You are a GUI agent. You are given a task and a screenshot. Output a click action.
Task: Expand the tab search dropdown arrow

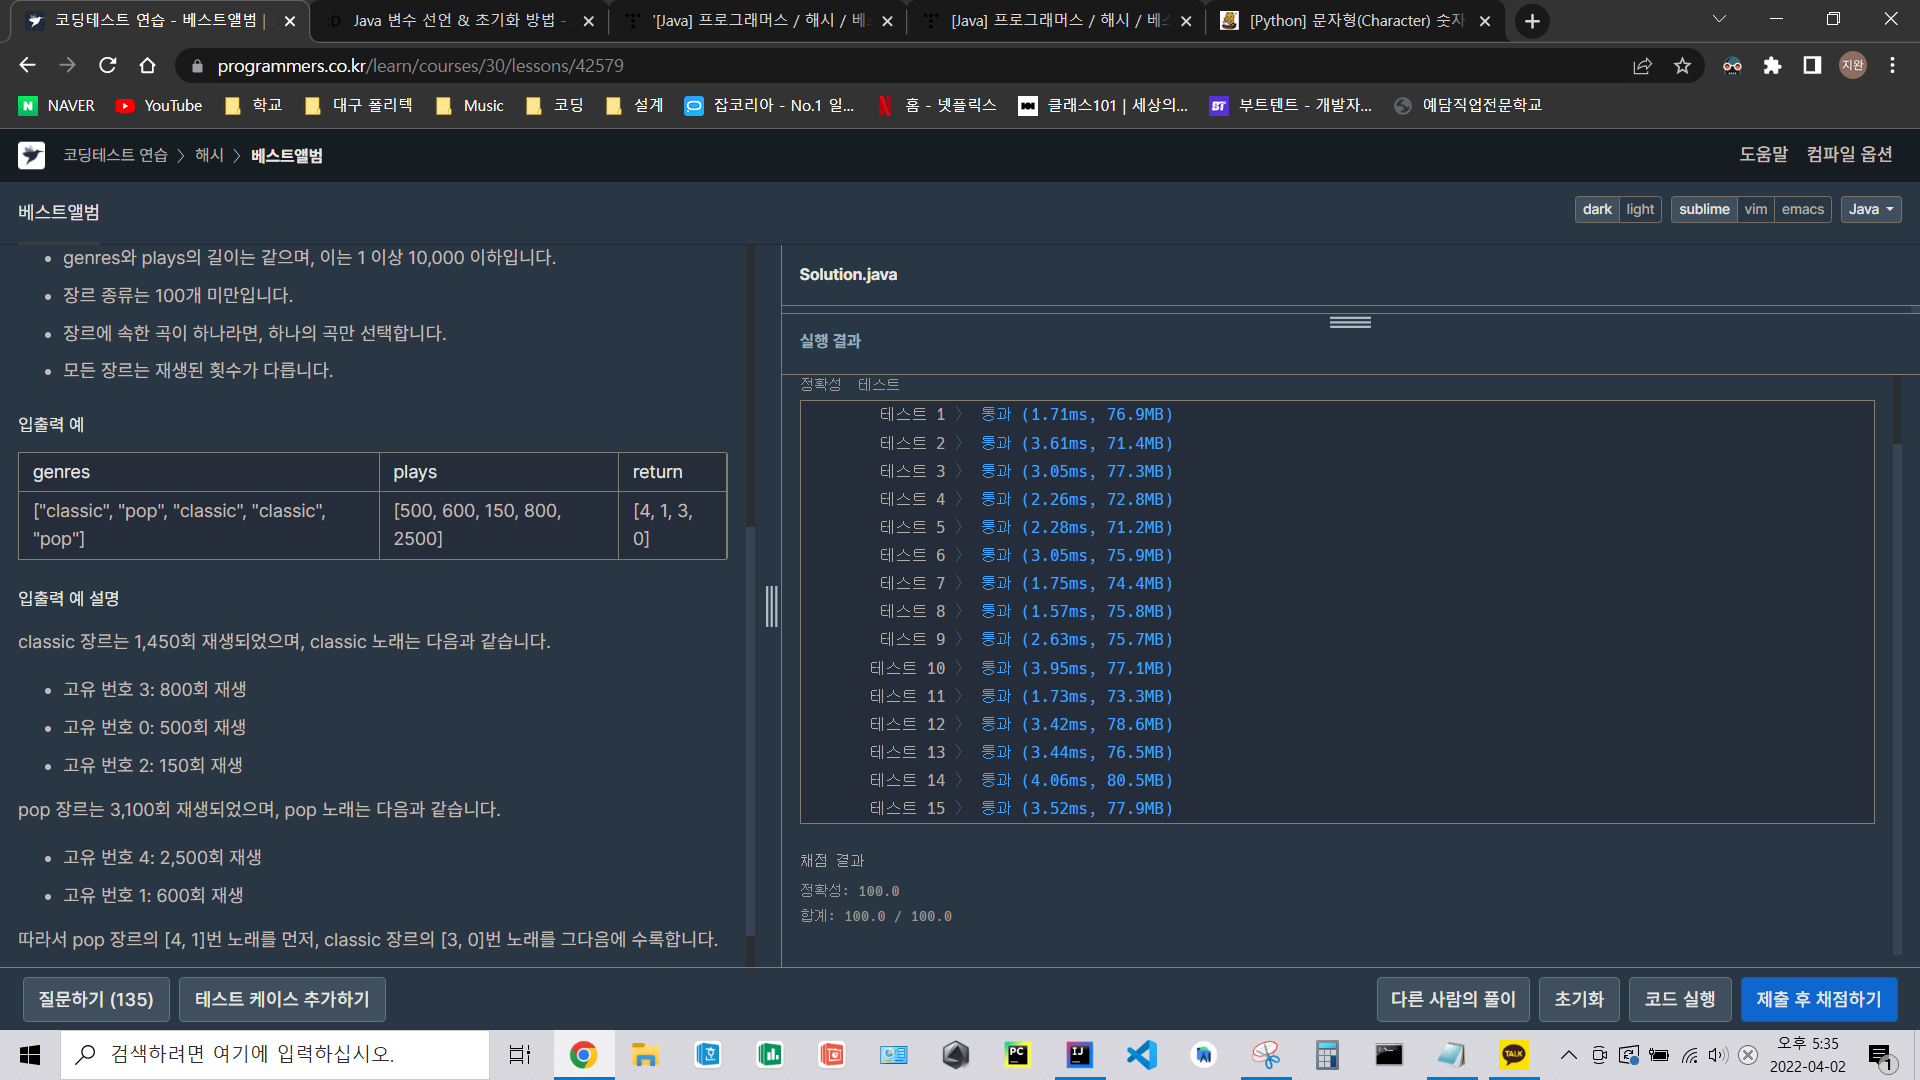1719,19
